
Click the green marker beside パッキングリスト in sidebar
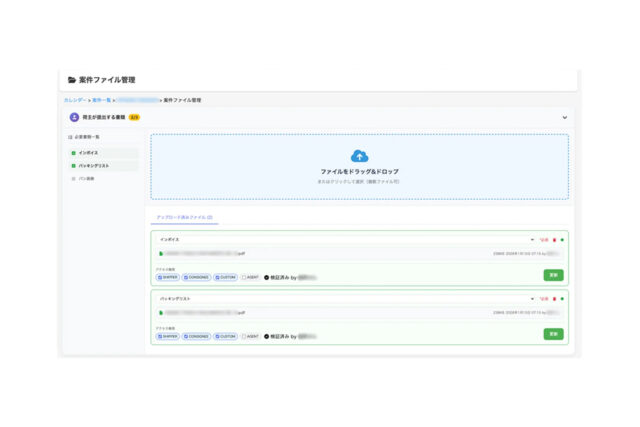tap(73, 166)
